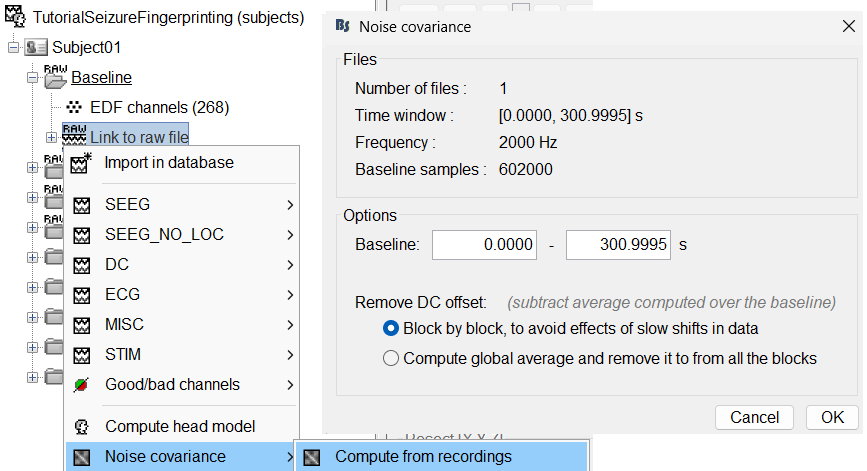Click the EDF channels icon
This screenshot has height=471, width=867.
75,107
